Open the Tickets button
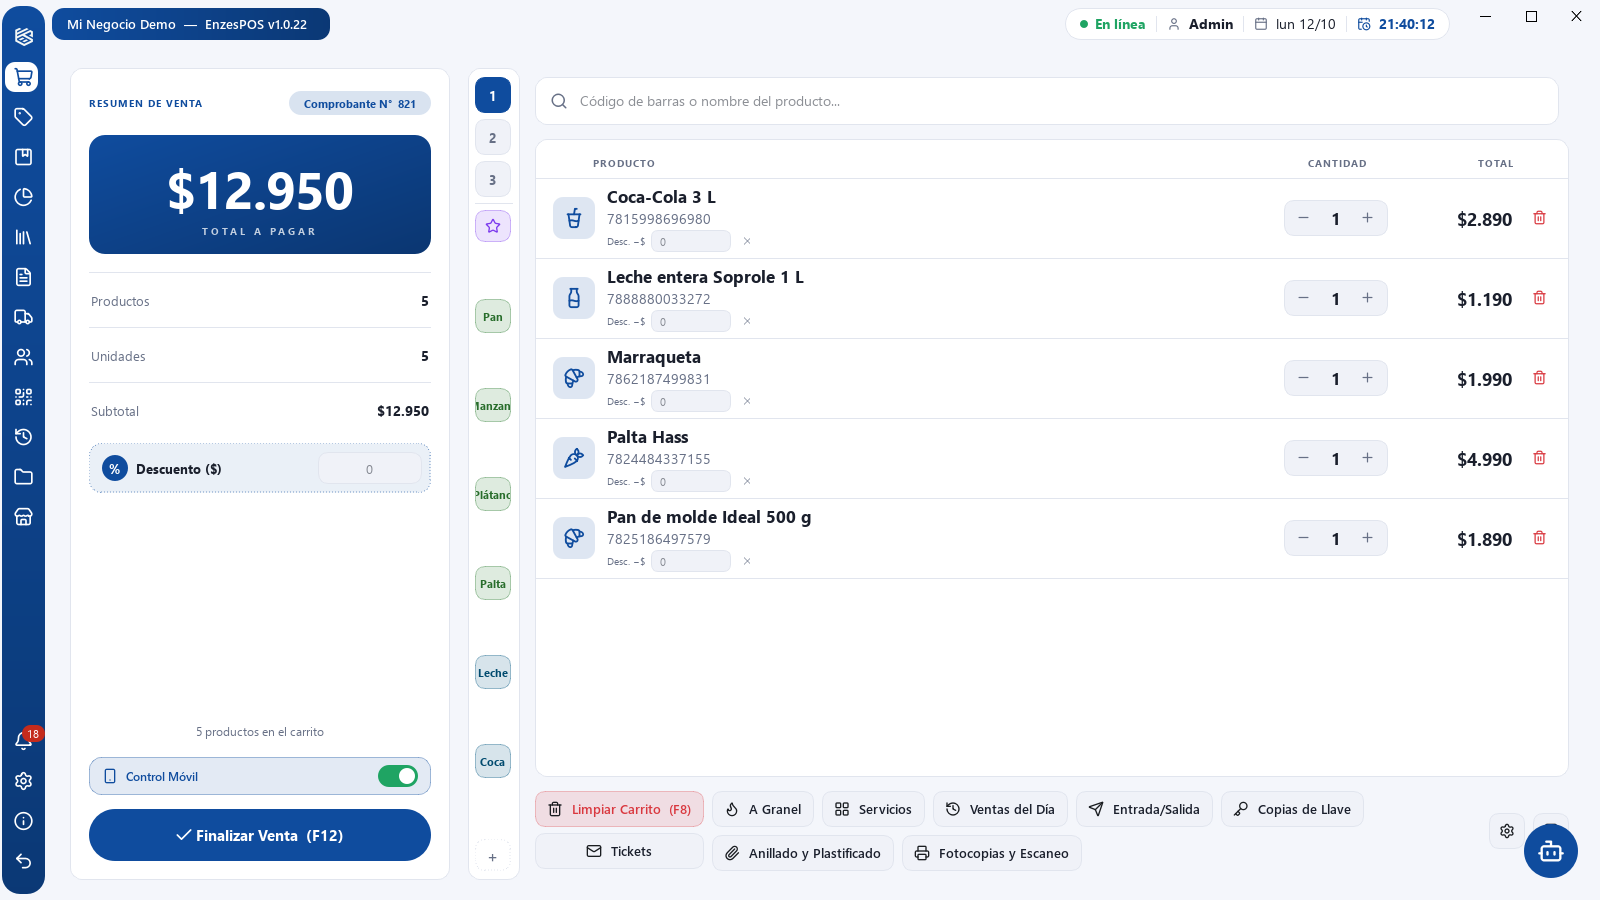 (x=619, y=851)
